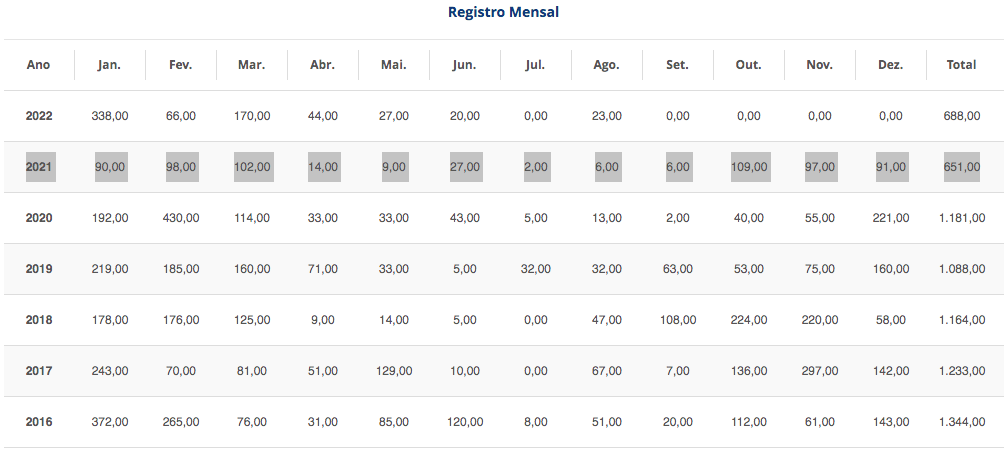Click the 2022 January value 338,00
1008x457 pixels.
click(x=110, y=116)
